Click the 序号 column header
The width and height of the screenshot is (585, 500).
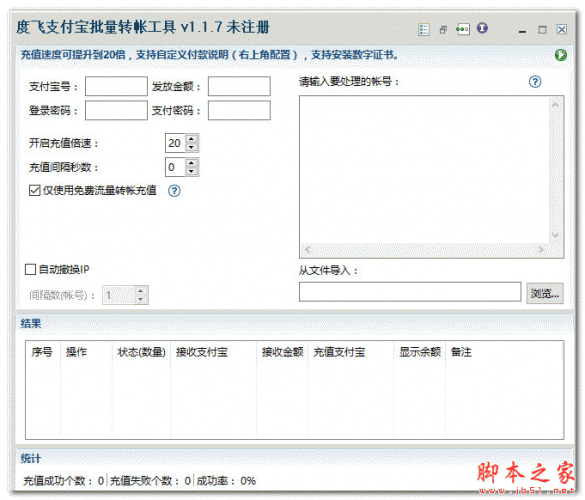(x=42, y=352)
